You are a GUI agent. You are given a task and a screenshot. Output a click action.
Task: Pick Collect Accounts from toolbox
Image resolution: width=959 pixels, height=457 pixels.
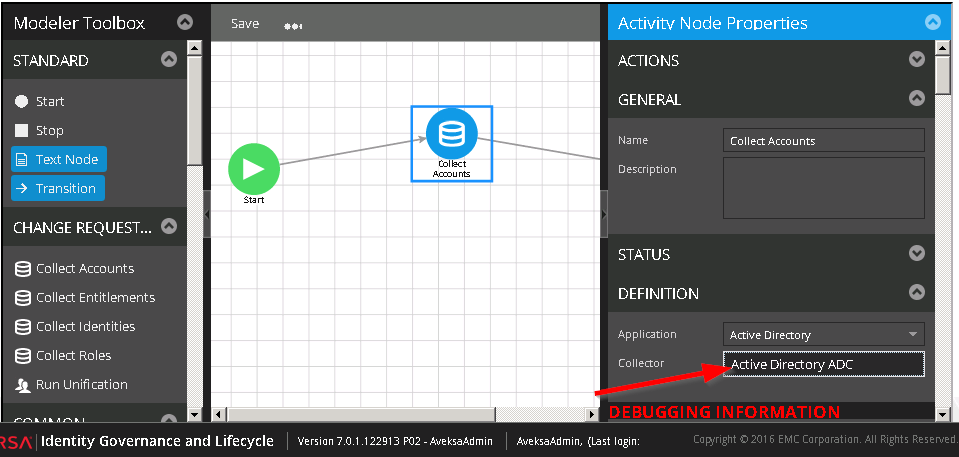[x=74, y=269]
